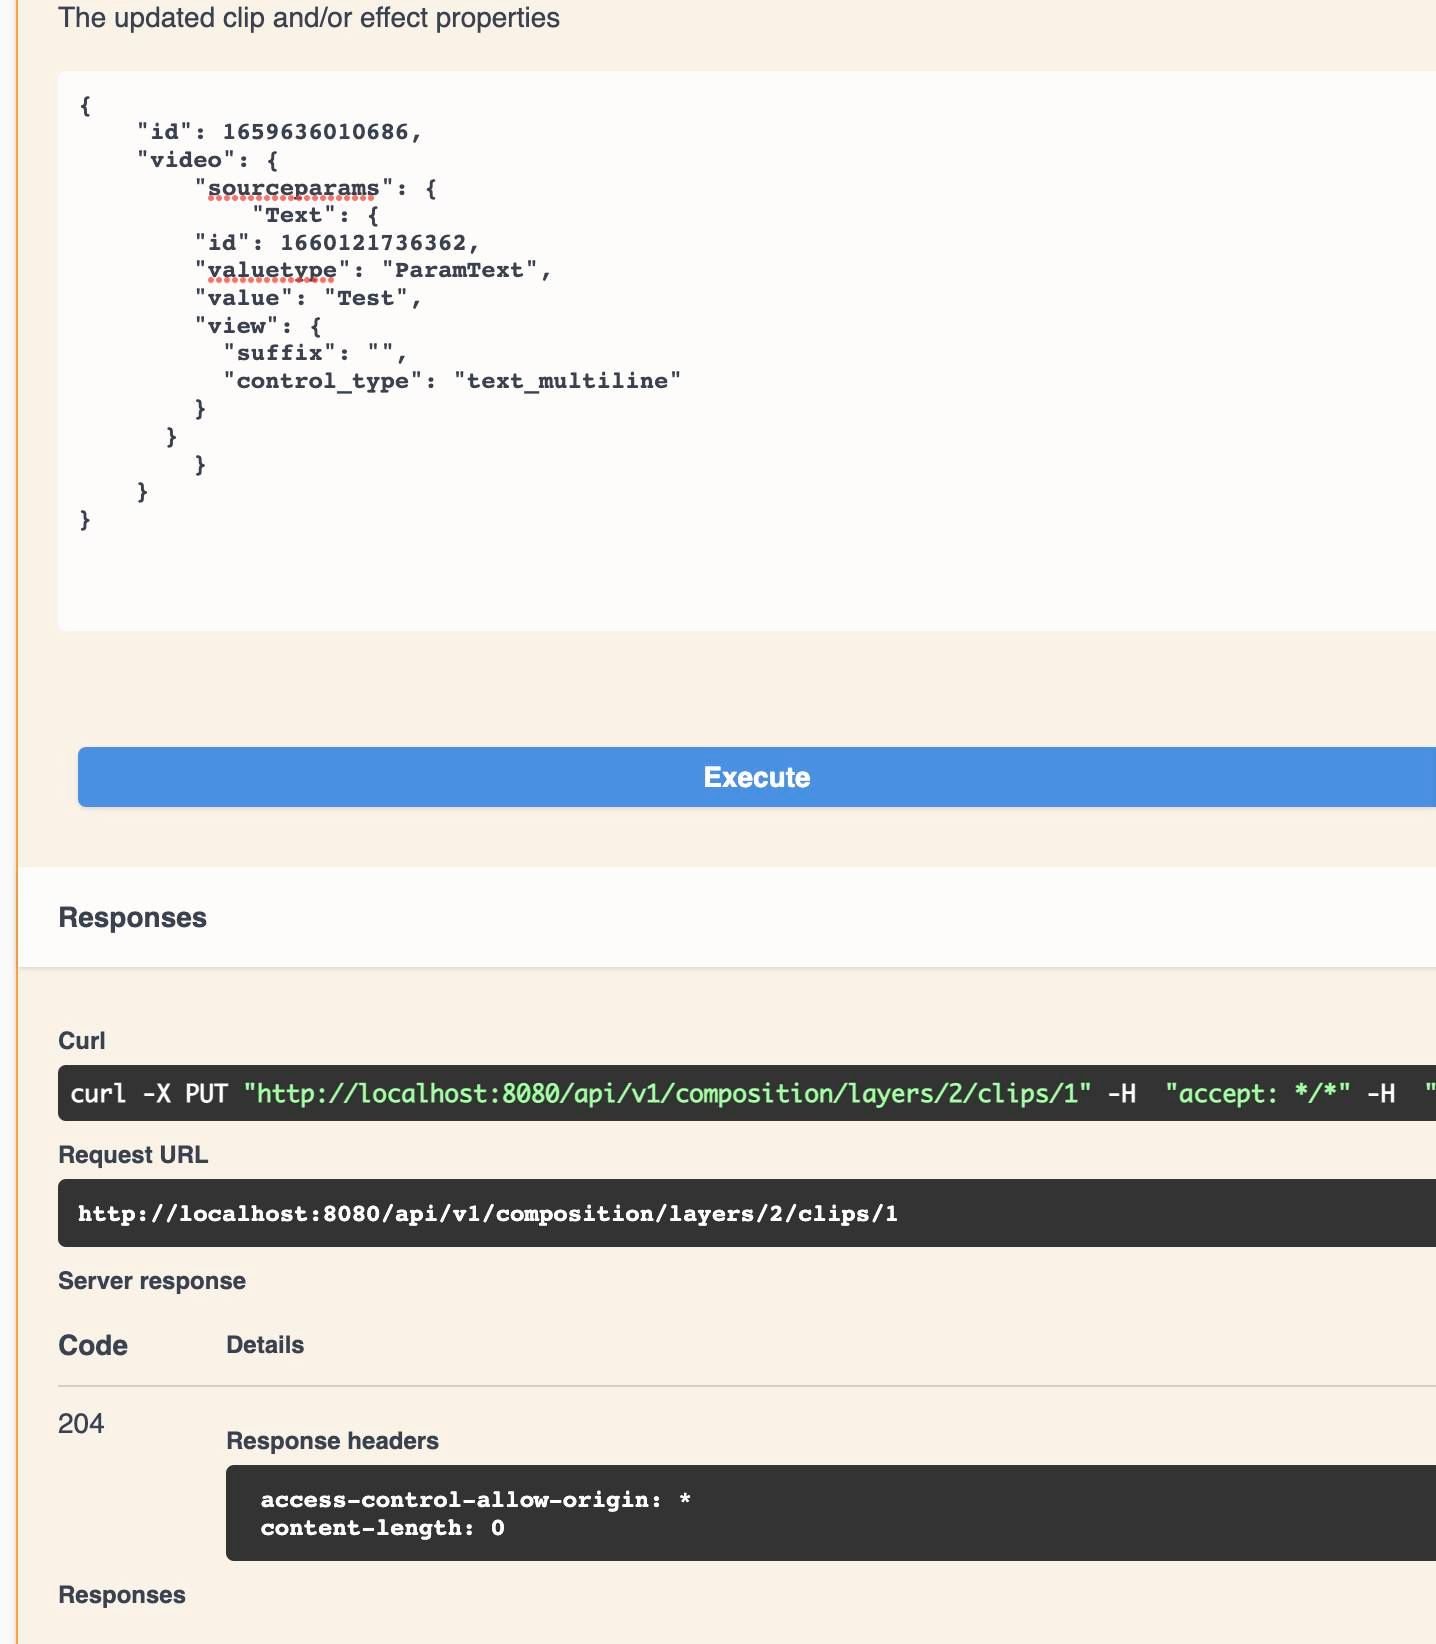Click the "ParamText" value in the request body

(x=459, y=270)
